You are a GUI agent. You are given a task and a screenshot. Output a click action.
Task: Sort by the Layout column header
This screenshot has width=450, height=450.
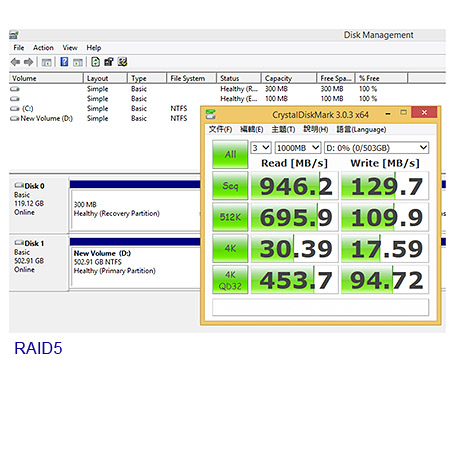click(x=105, y=78)
